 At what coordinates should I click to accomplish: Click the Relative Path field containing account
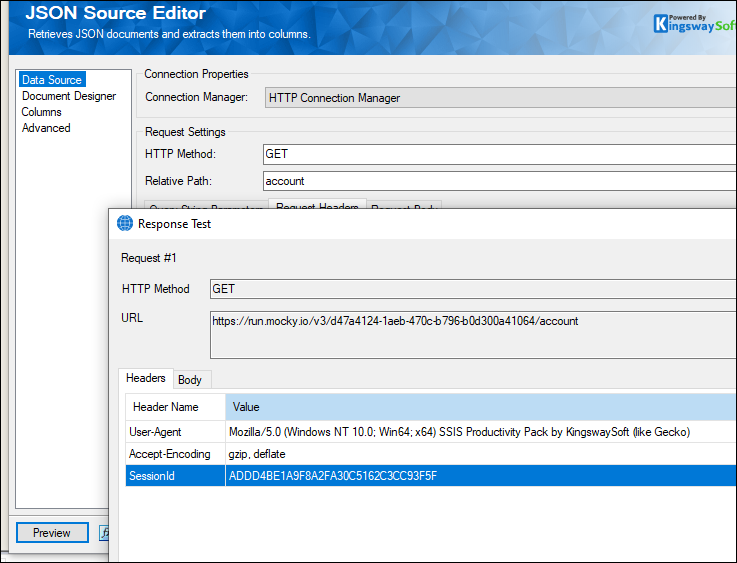(500, 181)
